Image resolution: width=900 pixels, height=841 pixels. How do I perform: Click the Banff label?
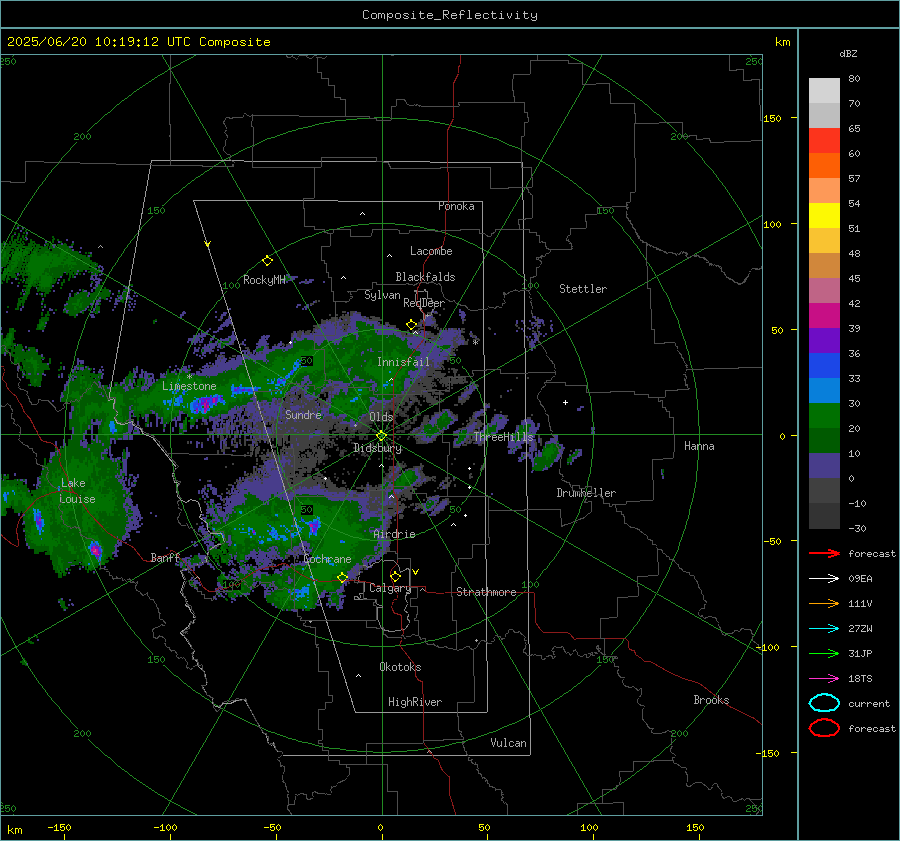pyautogui.click(x=165, y=557)
